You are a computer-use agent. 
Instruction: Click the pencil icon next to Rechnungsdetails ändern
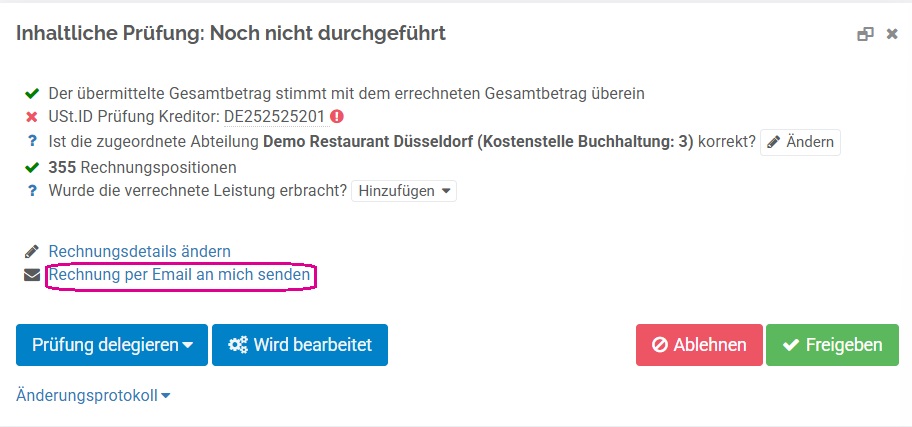pos(31,251)
